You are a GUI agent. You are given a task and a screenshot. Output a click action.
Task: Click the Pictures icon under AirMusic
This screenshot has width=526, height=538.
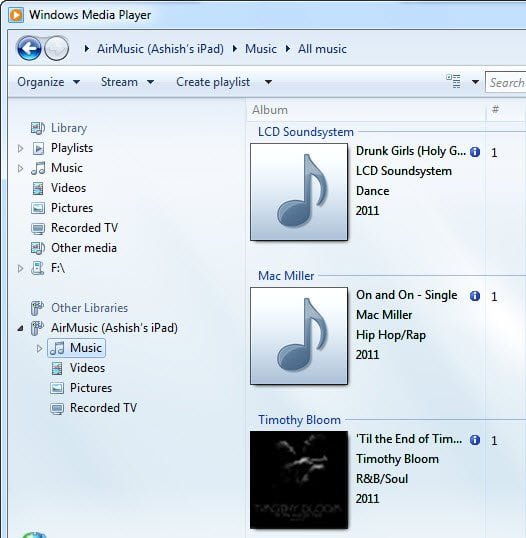[x=57, y=388]
